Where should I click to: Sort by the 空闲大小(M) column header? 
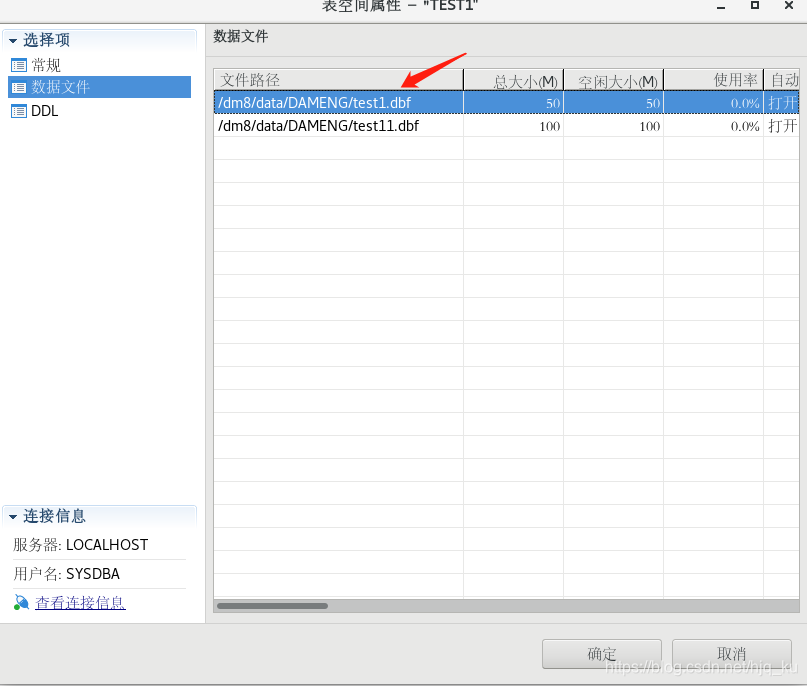(613, 80)
